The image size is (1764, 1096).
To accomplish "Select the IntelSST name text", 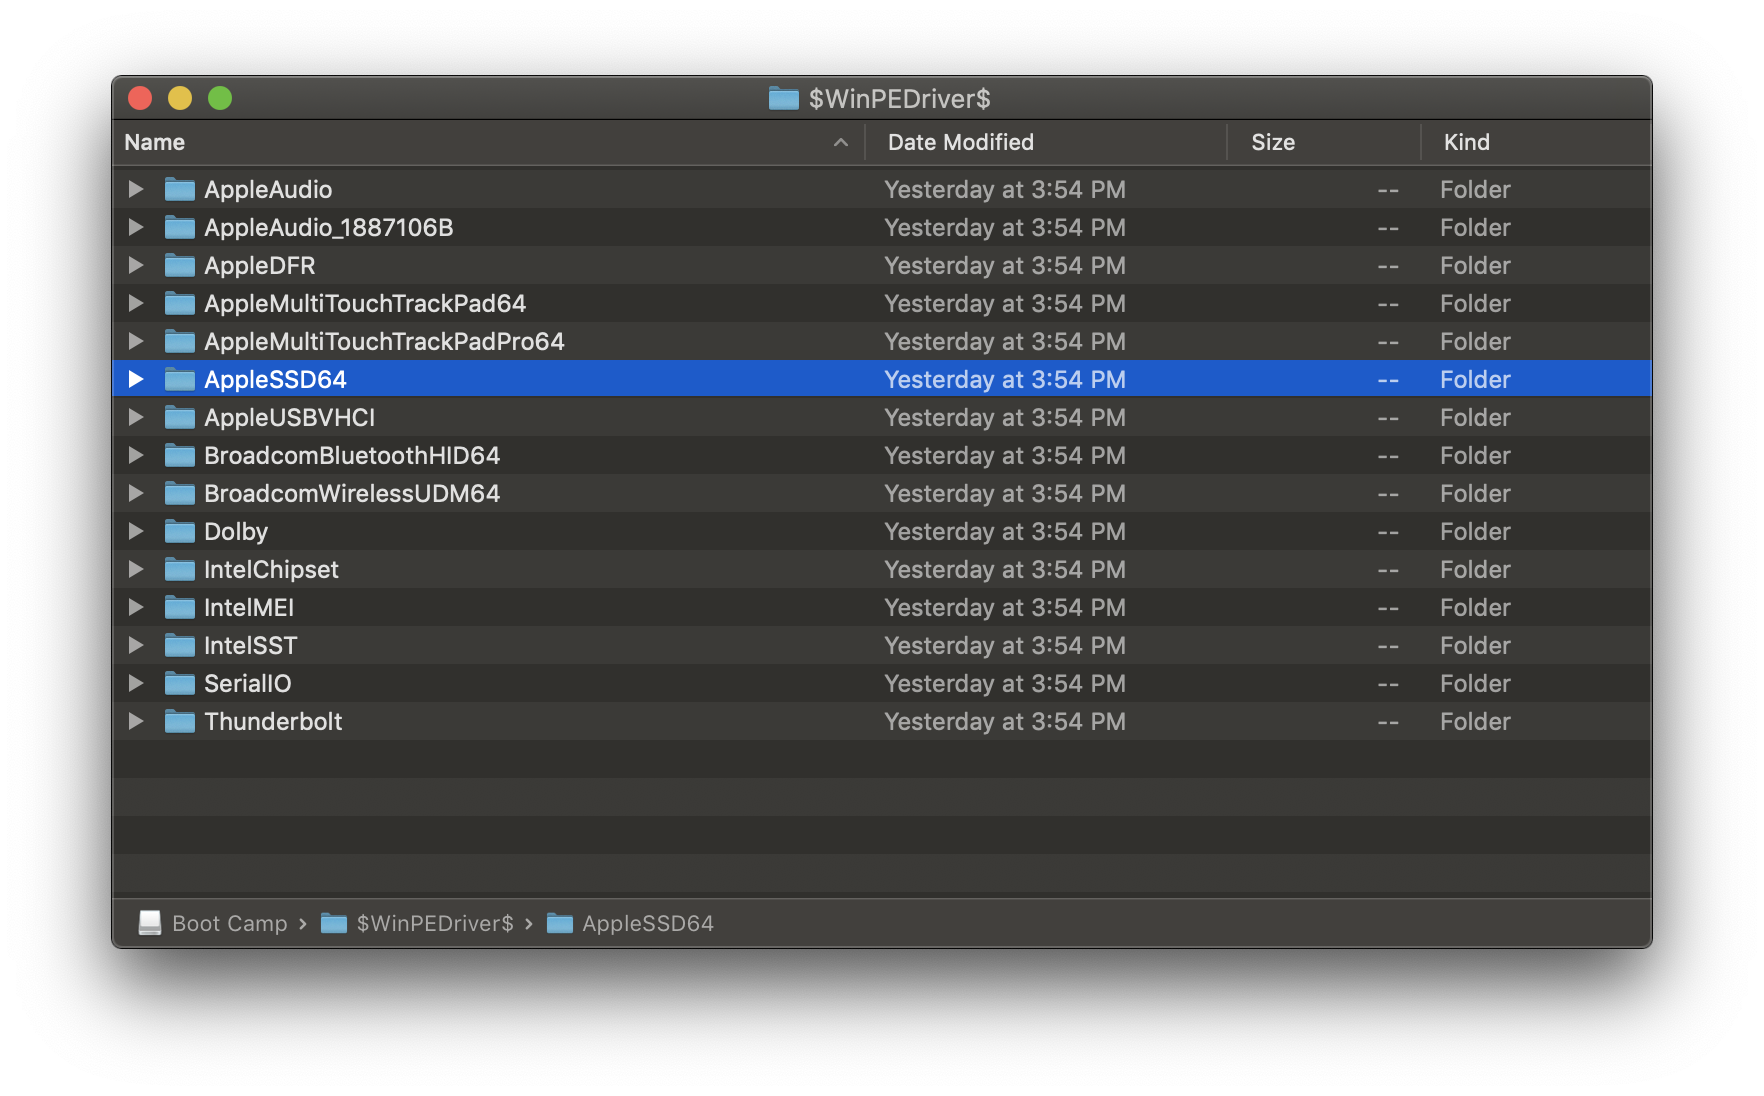I will pos(251,645).
